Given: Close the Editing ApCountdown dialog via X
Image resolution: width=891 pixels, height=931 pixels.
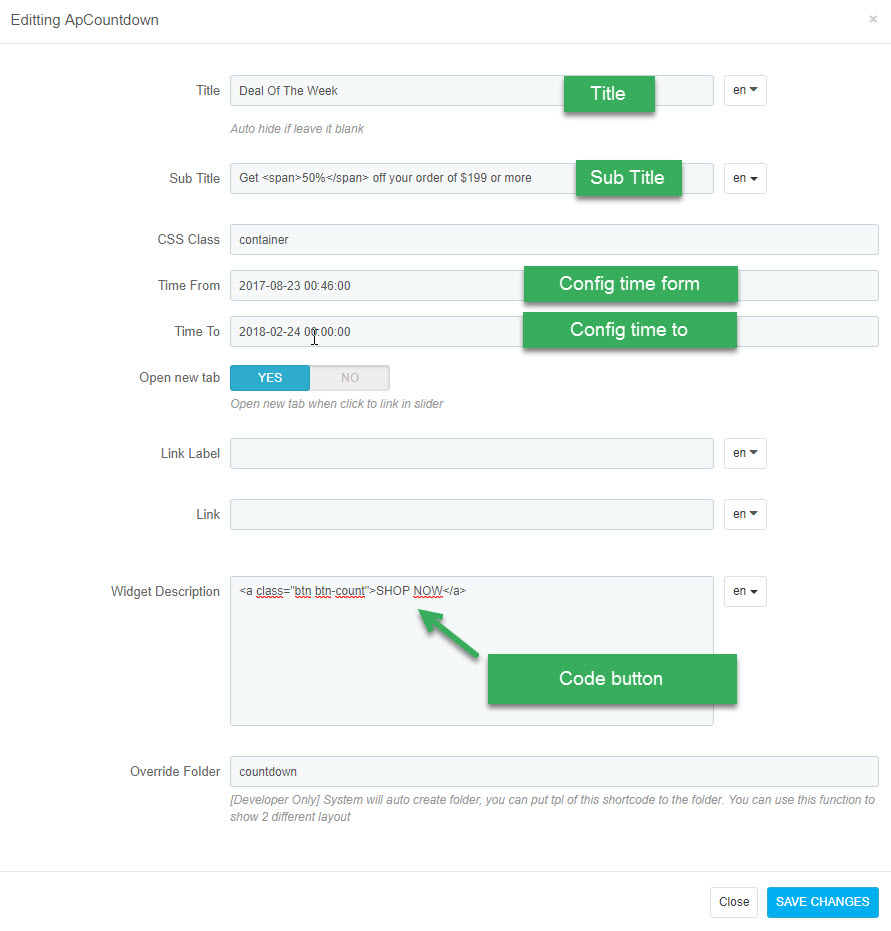Looking at the screenshot, I should (873, 19).
